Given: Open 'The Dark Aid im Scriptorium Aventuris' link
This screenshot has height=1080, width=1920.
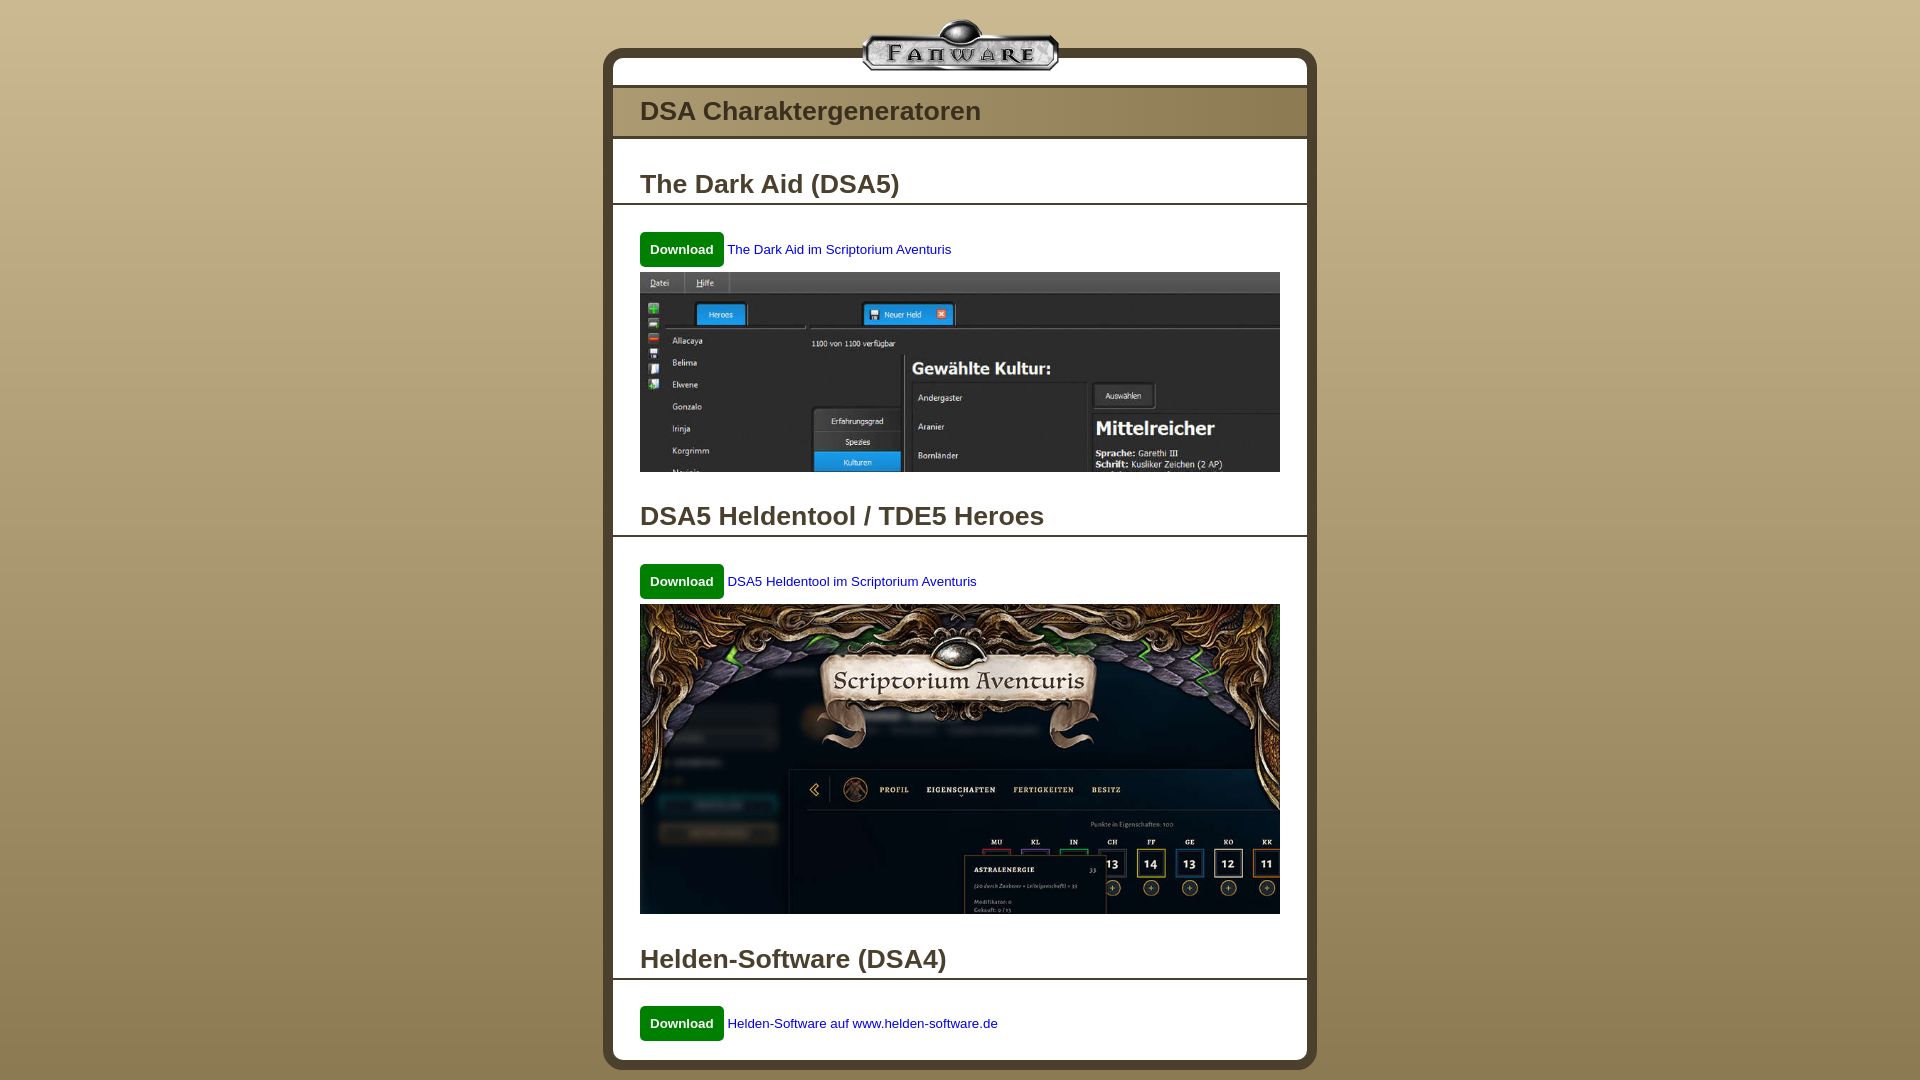Looking at the screenshot, I should (839, 250).
